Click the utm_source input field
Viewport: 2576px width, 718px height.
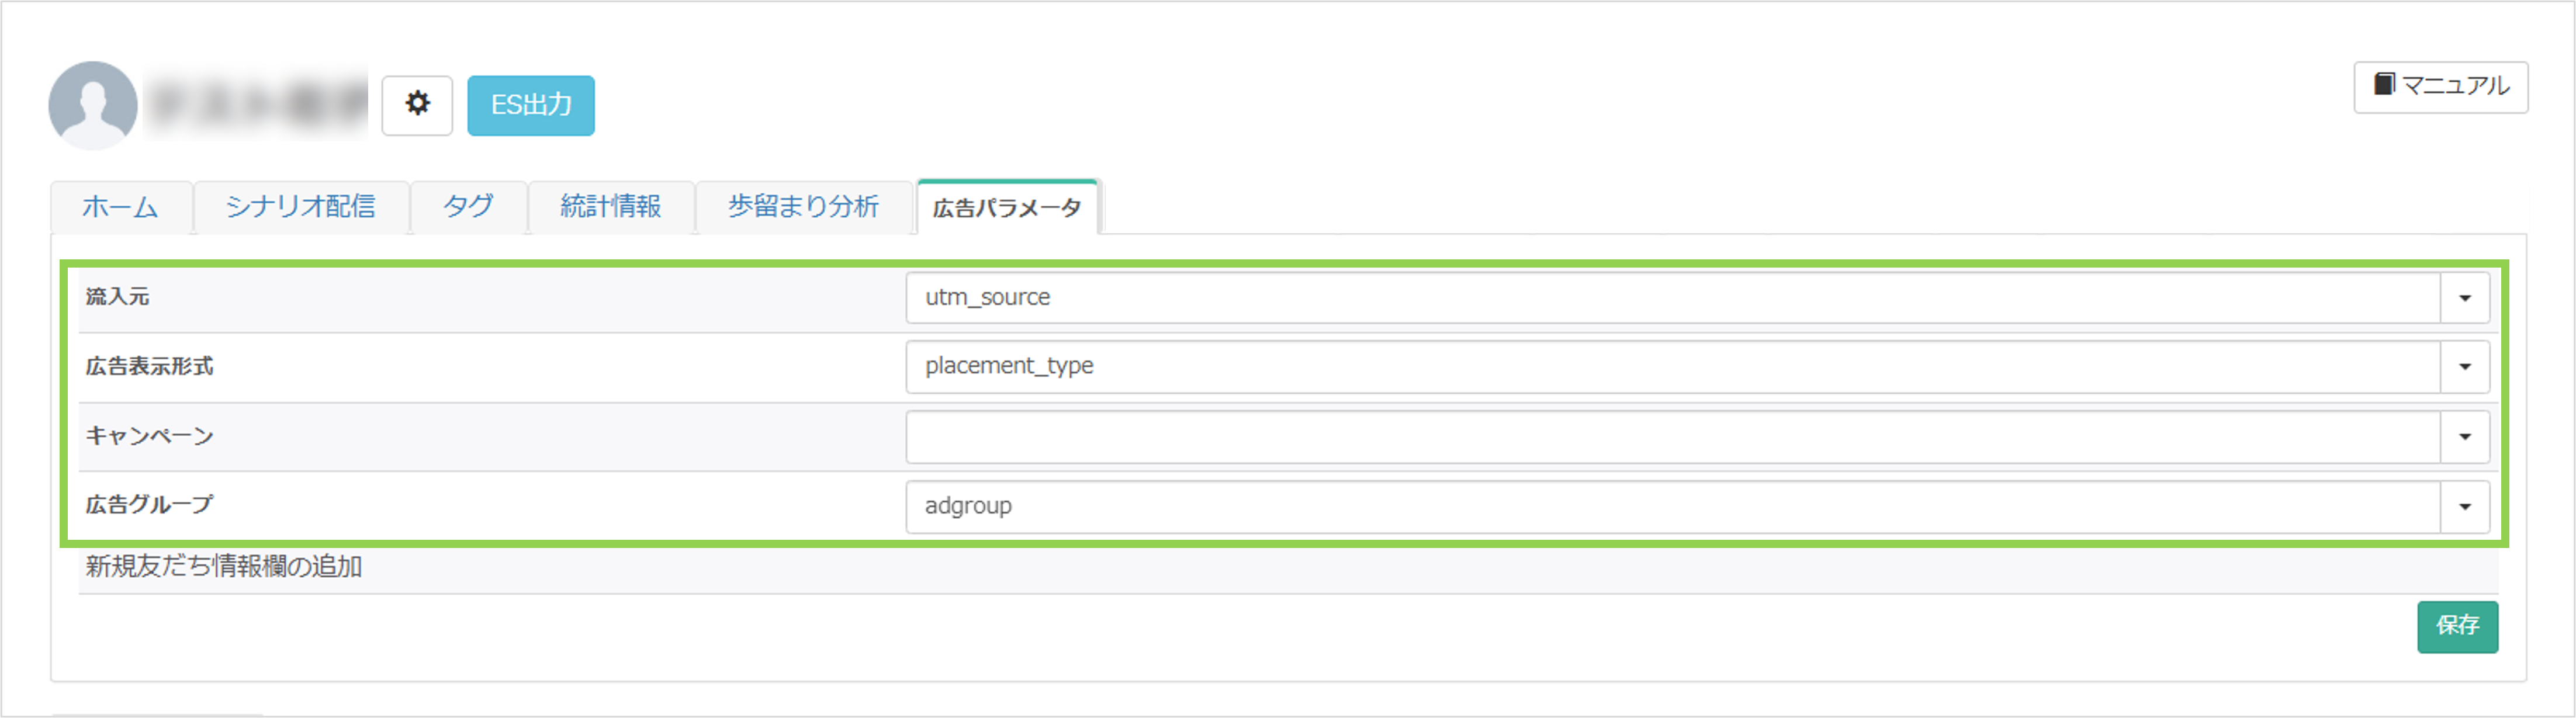pyautogui.click(x=1670, y=298)
